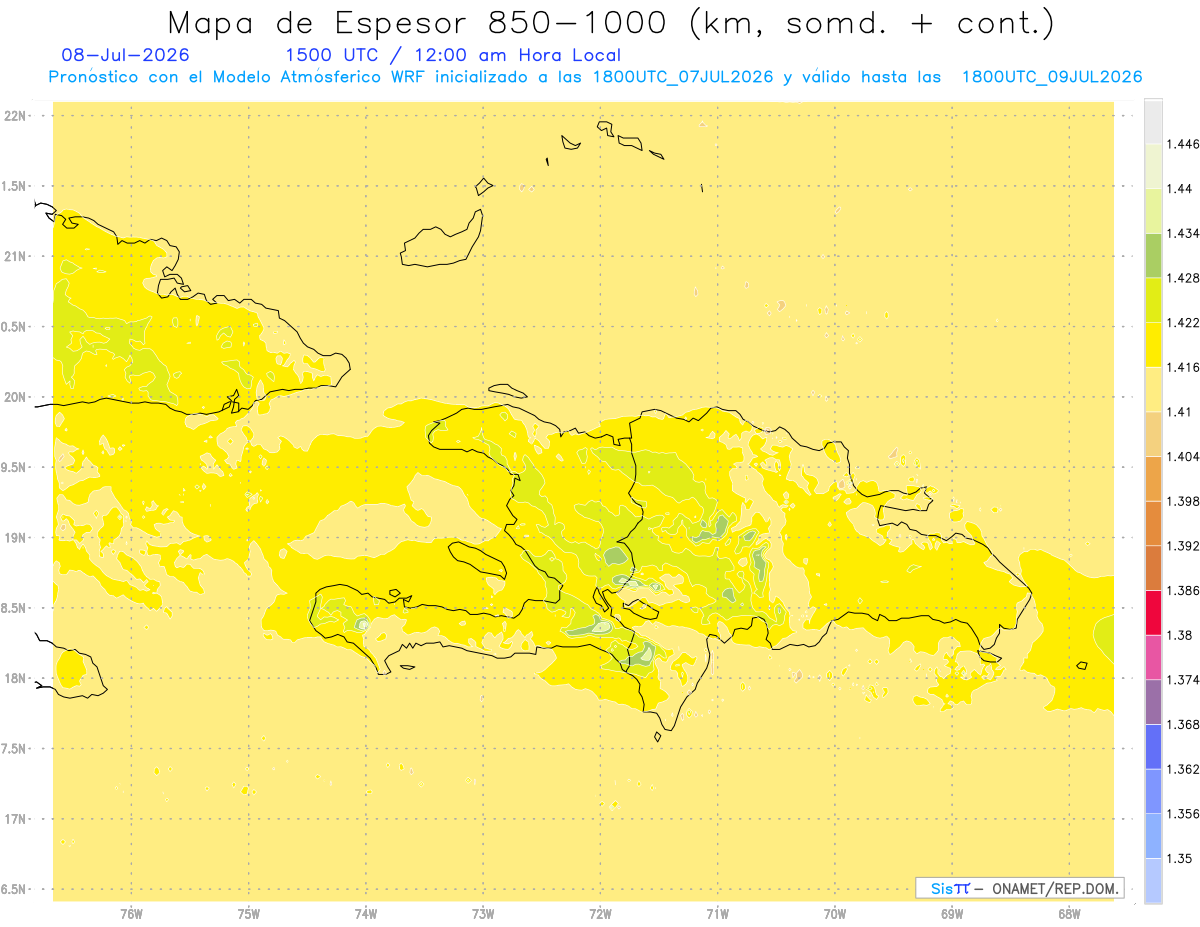Click the colorbar value '1.404'

click(x=1182, y=457)
